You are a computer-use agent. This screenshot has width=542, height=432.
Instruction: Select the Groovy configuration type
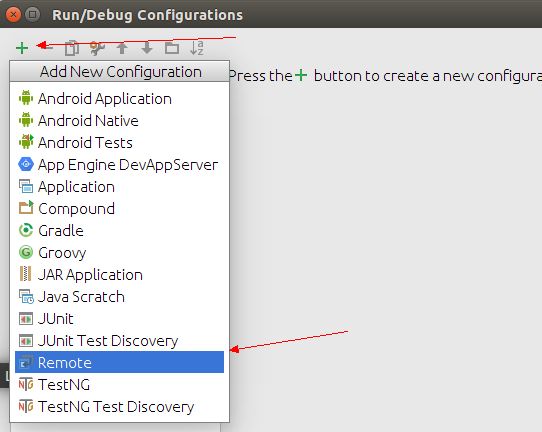coord(119,253)
